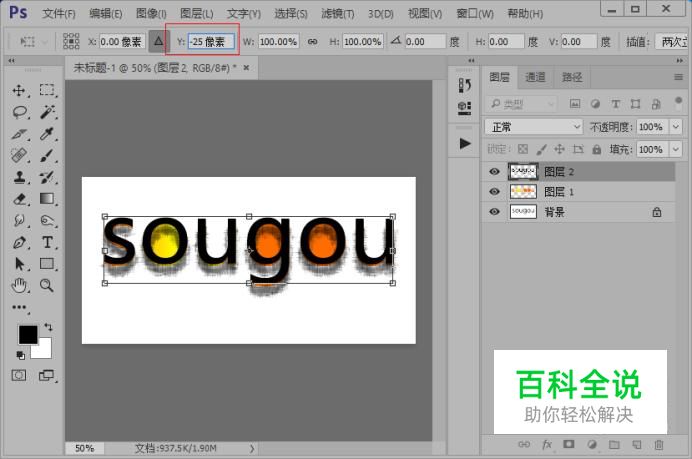Open the 插值 interpolation dropdown
The height and width of the screenshot is (459, 692).
coord(671,41)
